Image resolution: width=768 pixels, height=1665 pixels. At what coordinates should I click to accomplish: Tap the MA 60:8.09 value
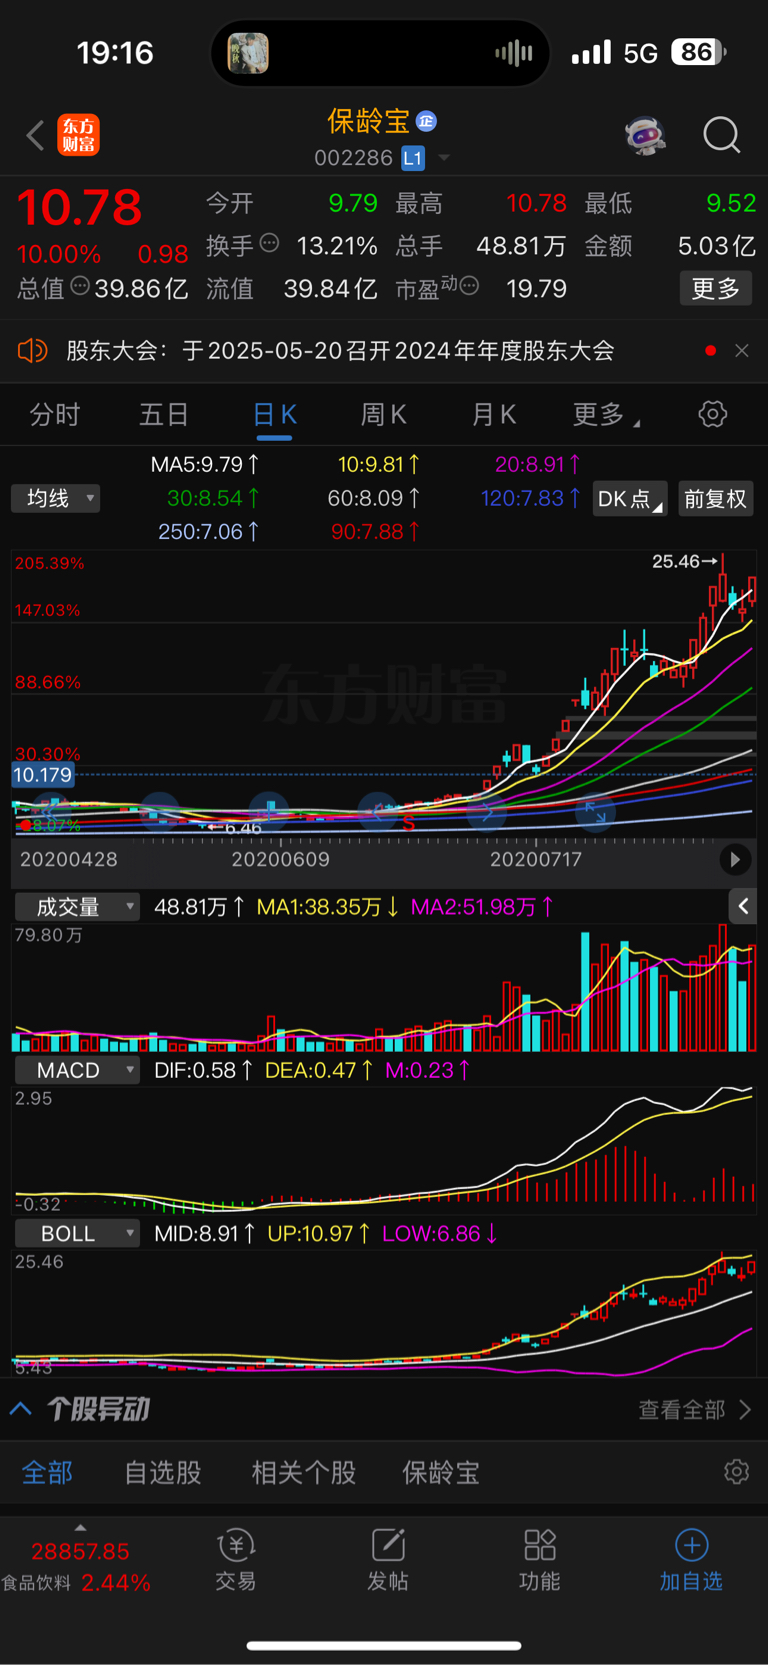coord(374,498)
